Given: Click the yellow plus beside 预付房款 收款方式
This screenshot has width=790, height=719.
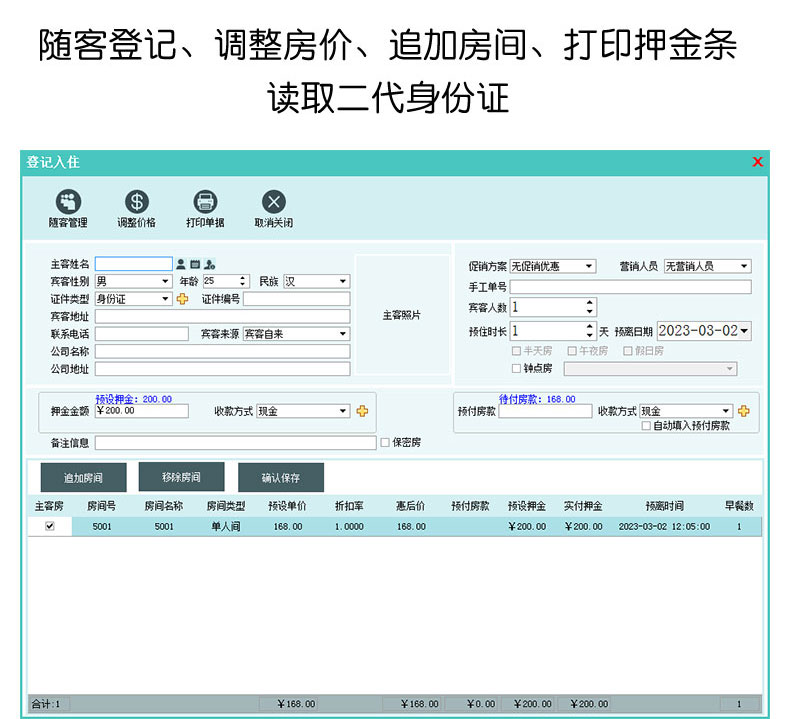Looking at the screenshot, I should (x=744, y=411).
